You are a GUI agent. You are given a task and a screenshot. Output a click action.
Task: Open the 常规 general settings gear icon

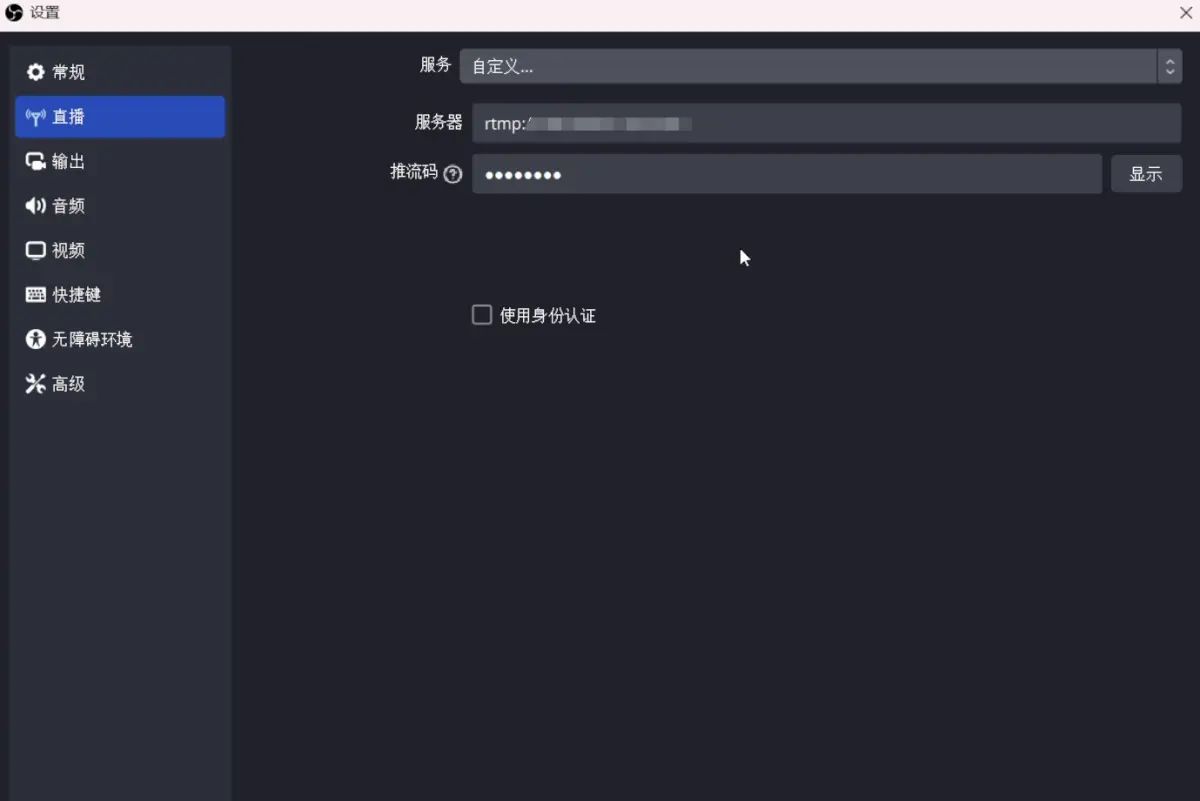[36, 71]
